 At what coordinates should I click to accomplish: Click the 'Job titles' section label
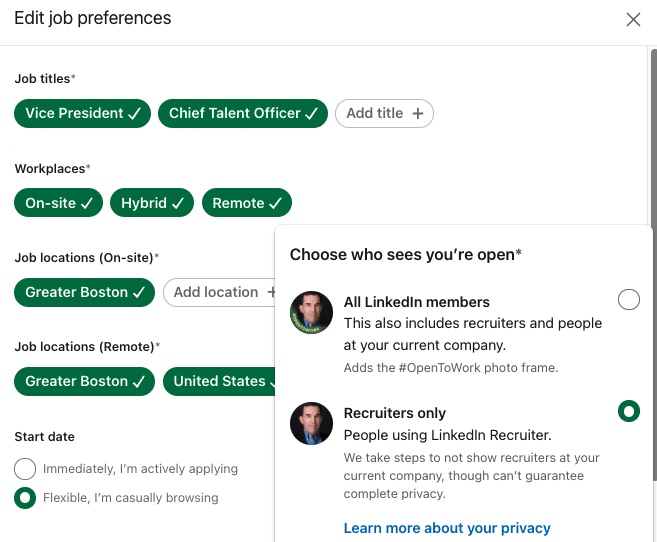click(45, 78)
